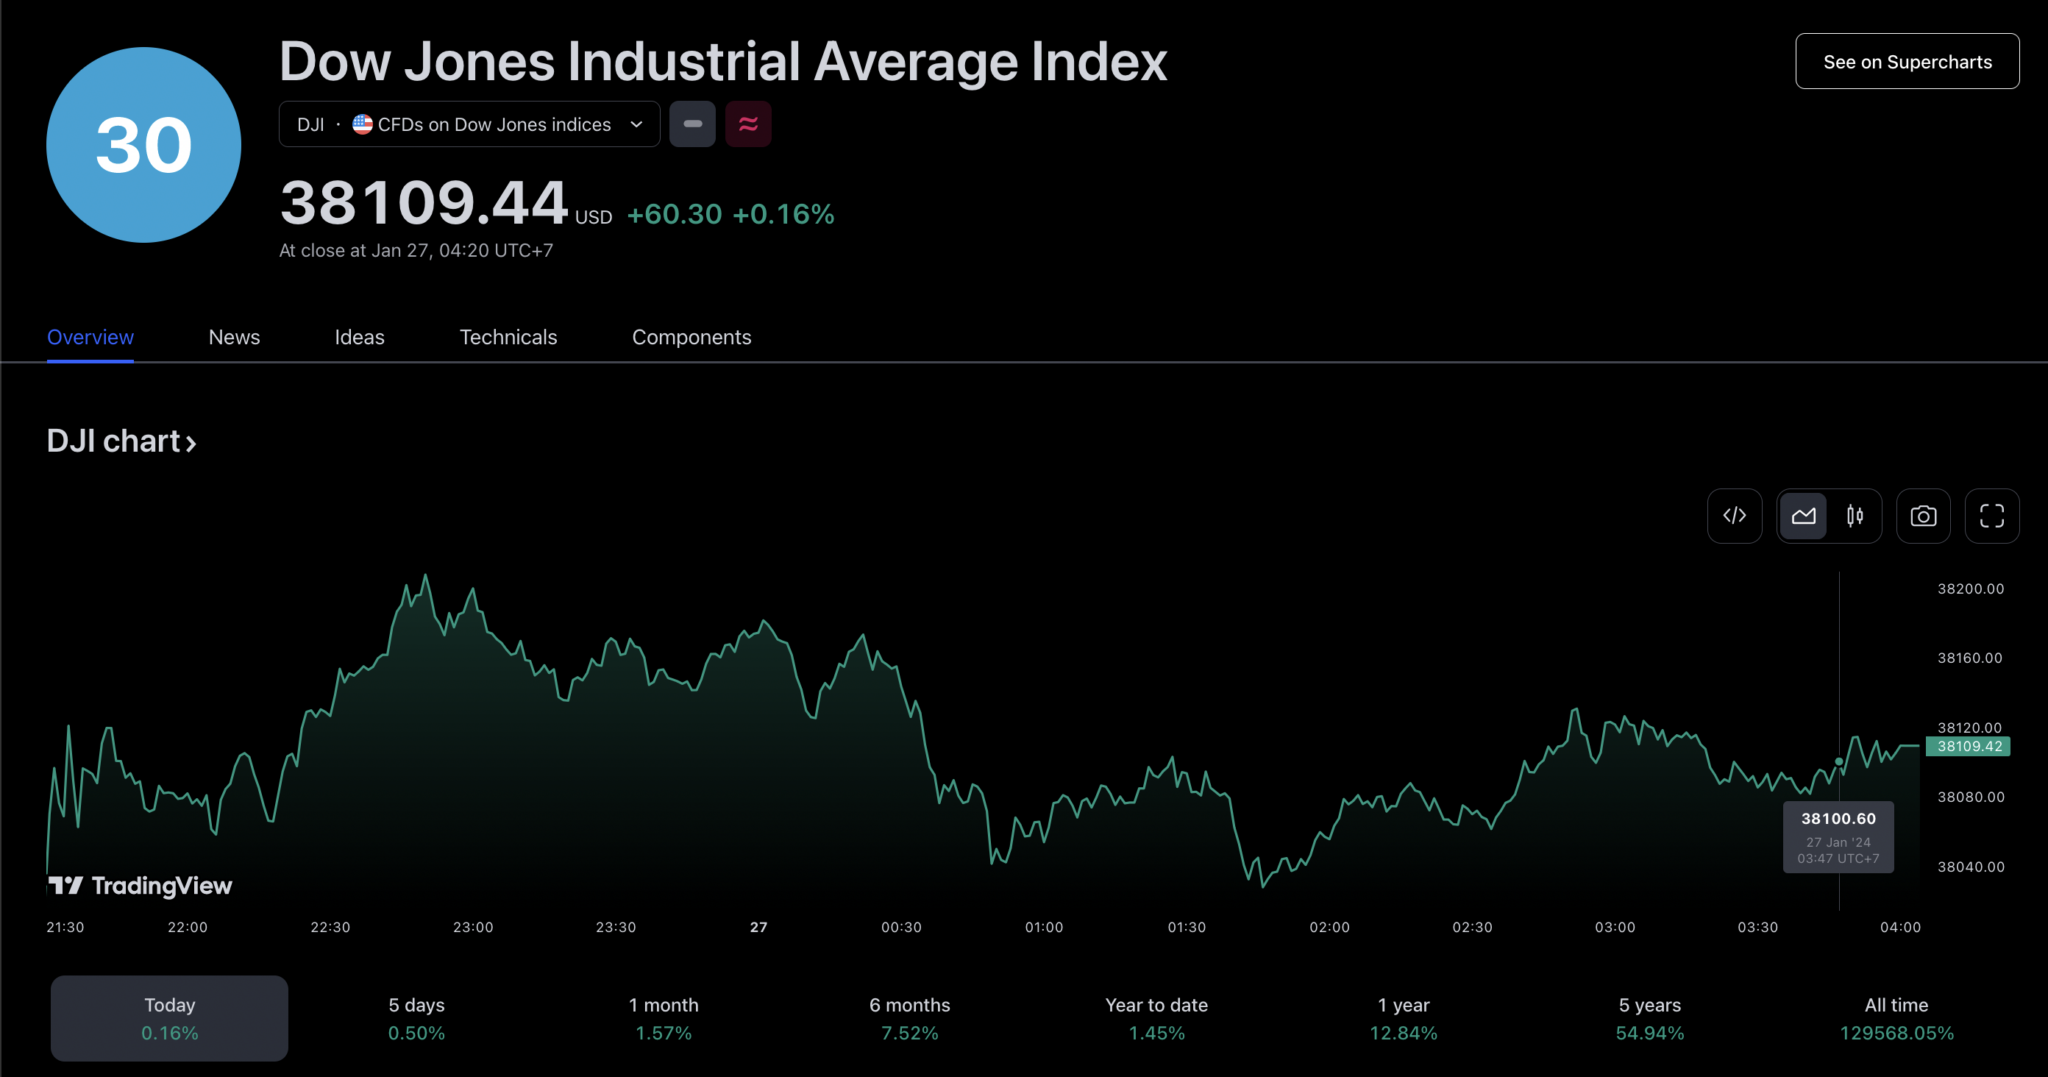
Task: Click the TradingView logo on the chart
Action: click(140, 884)
